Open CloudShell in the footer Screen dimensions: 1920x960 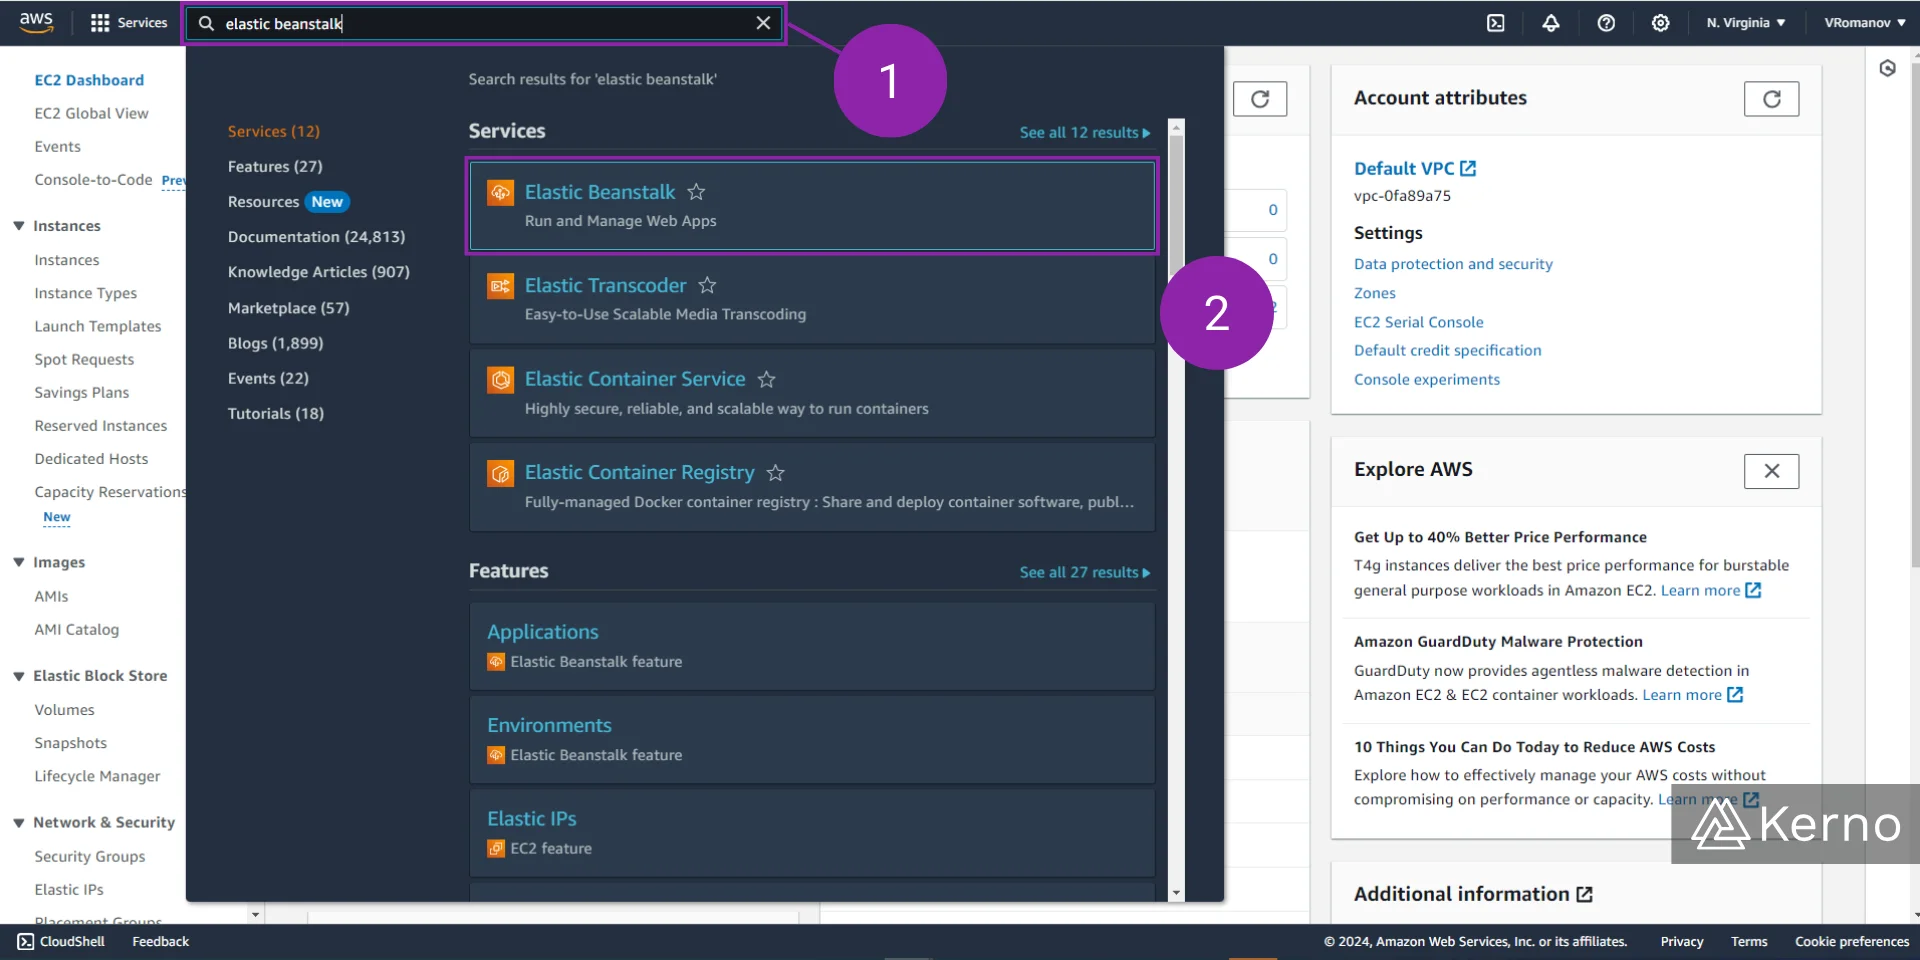tap(61, 941)
